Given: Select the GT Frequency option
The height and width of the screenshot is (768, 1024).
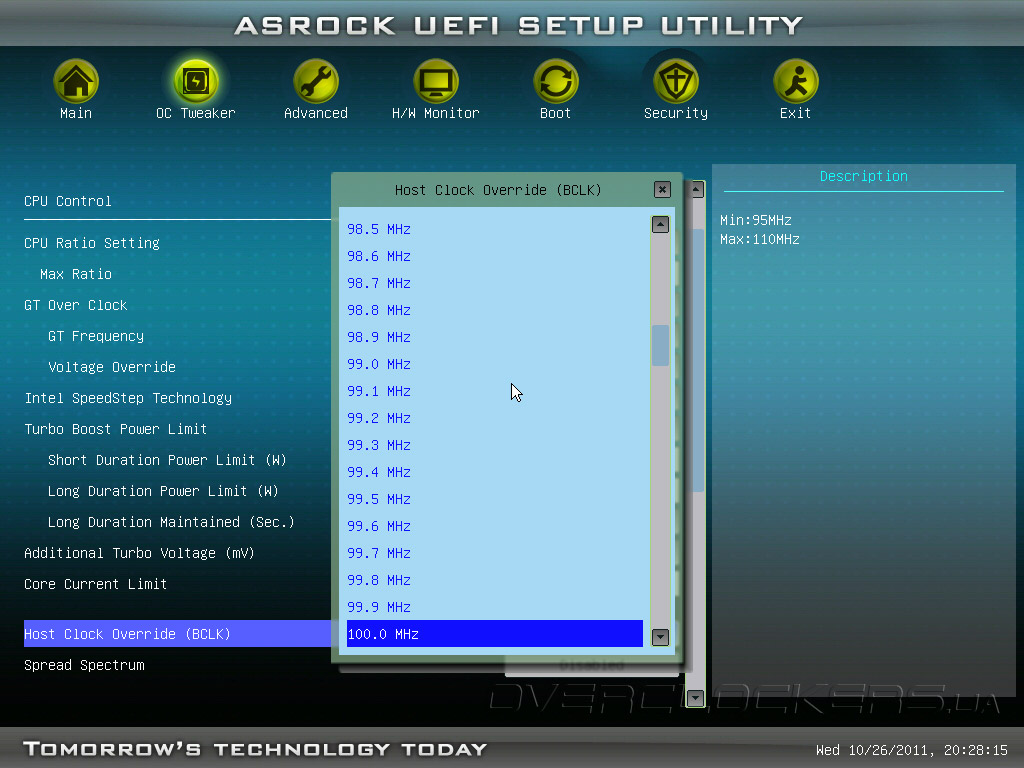Looking at the screenshot, I should point(96,336).
